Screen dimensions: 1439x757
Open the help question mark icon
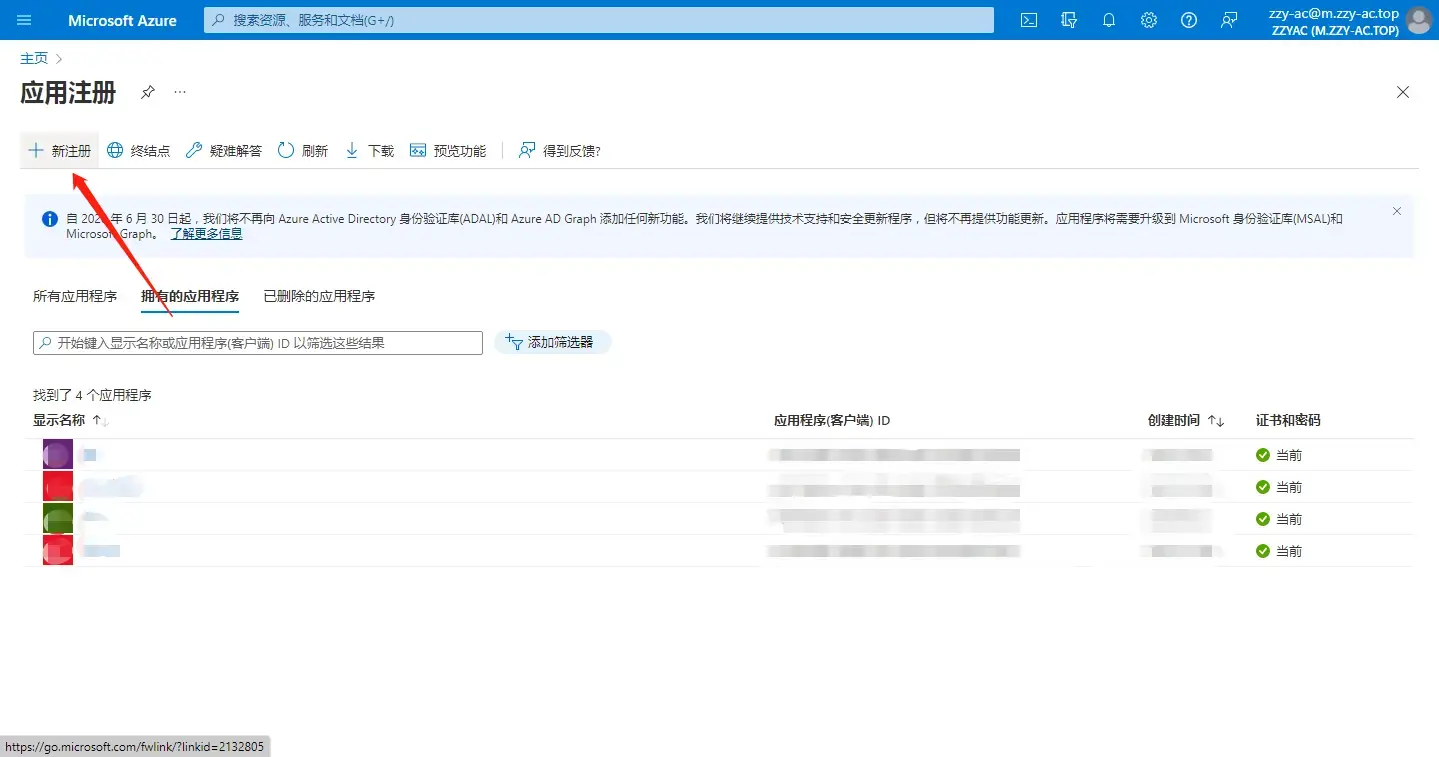click(1189, 20)
